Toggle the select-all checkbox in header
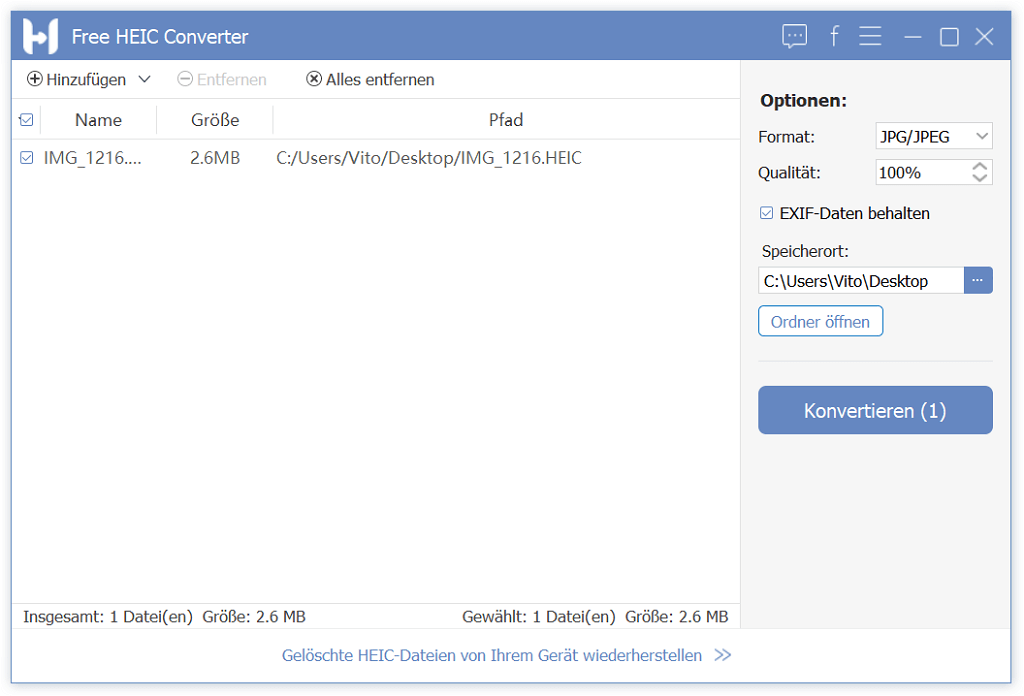This screenshot has height=696, width=1024. [x=26, y=119]
